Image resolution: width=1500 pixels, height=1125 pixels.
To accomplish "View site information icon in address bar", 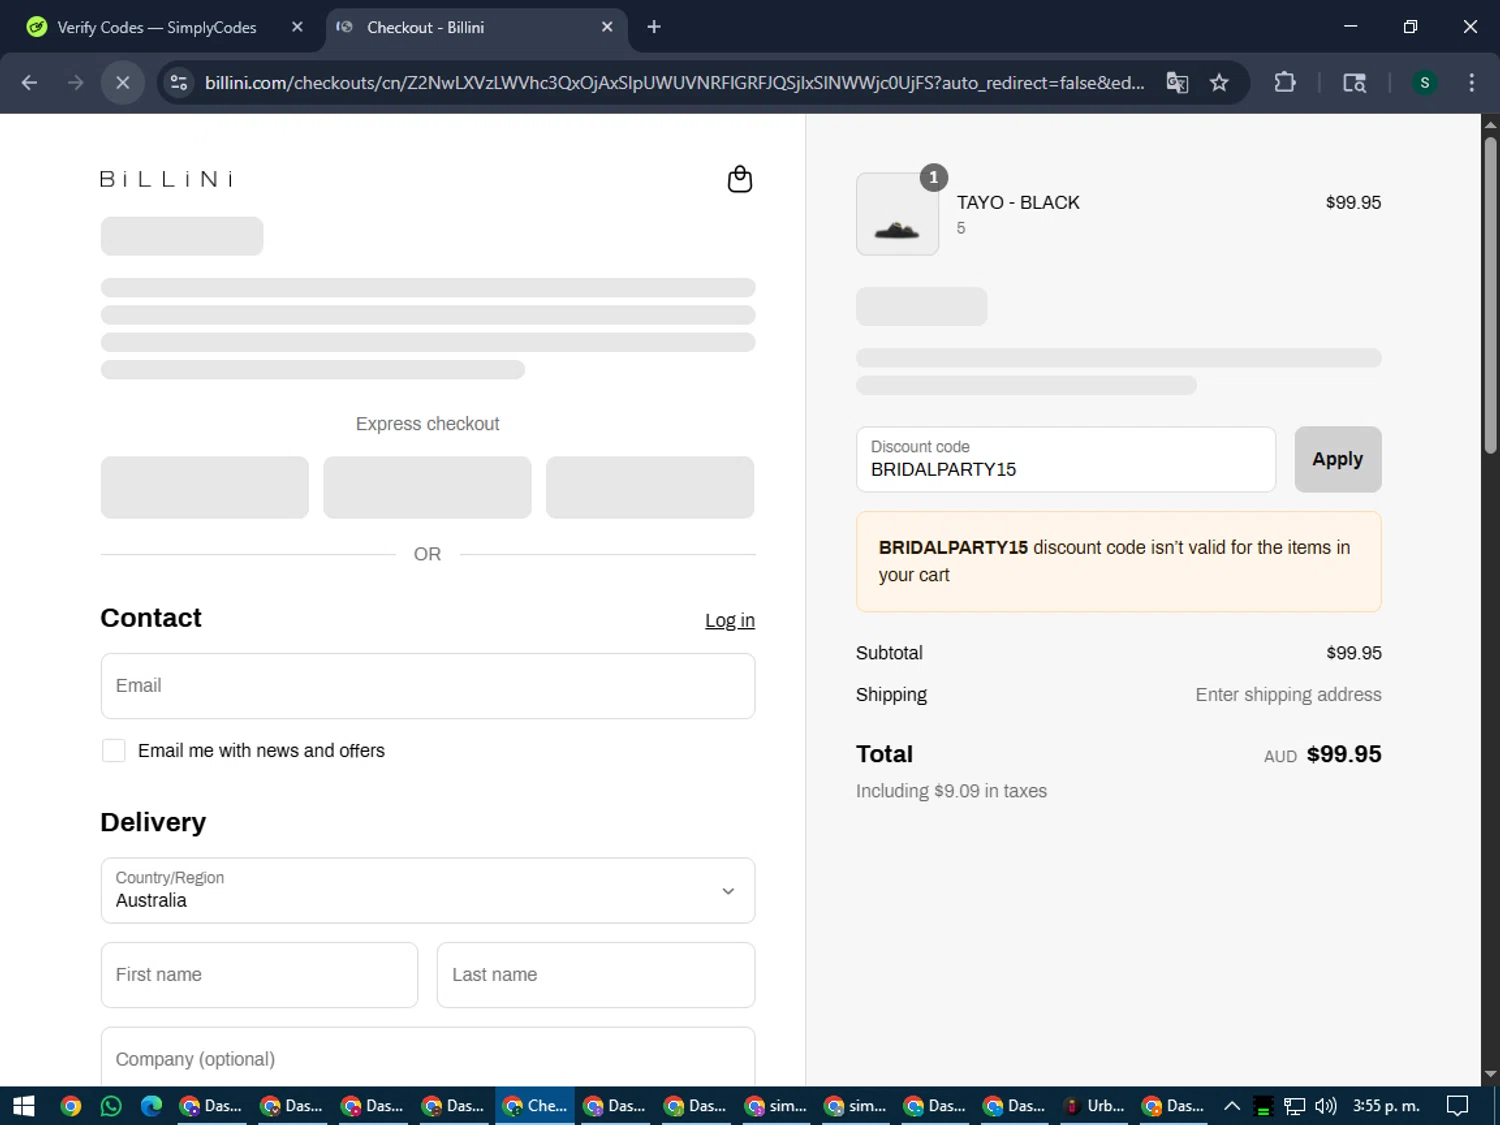I will (179, 83).
